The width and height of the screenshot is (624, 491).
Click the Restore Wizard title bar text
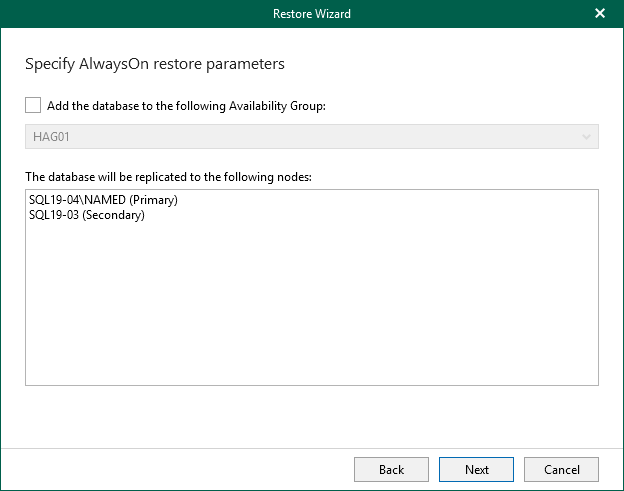coord(311,14)
